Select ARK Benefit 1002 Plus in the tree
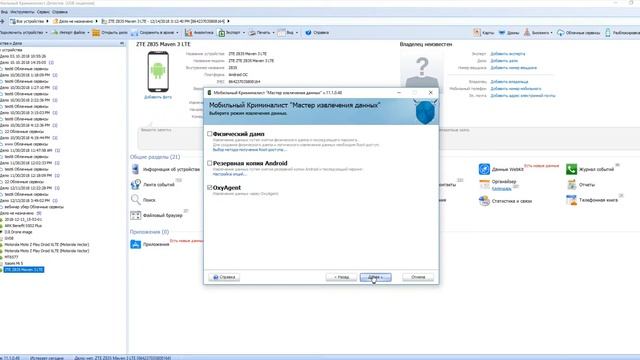This screenshot has width=640, height=360. [23, 226]
